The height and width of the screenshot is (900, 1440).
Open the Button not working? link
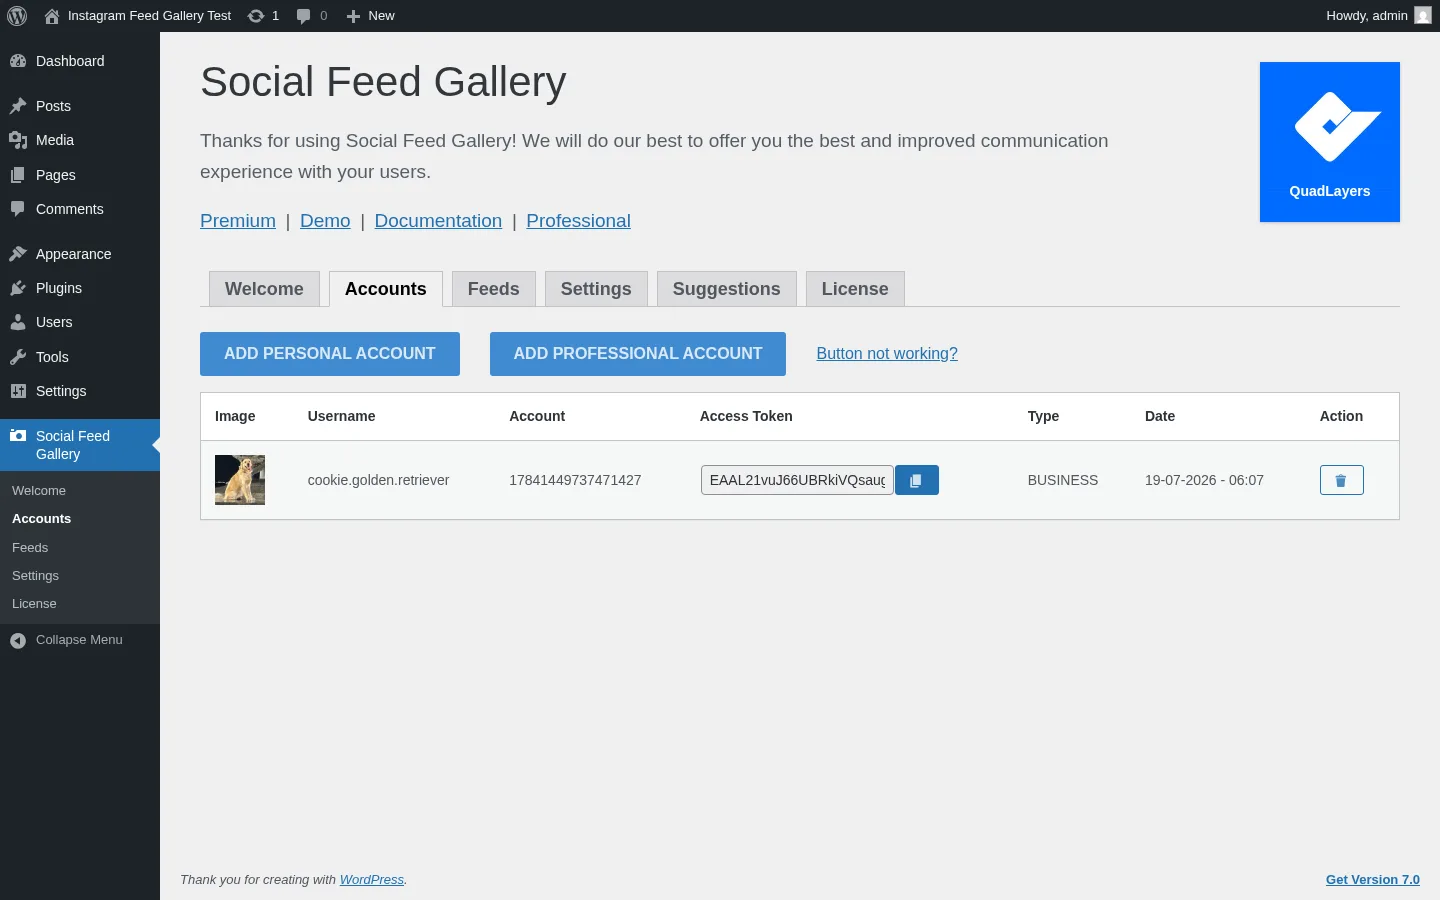coord(887,354)
